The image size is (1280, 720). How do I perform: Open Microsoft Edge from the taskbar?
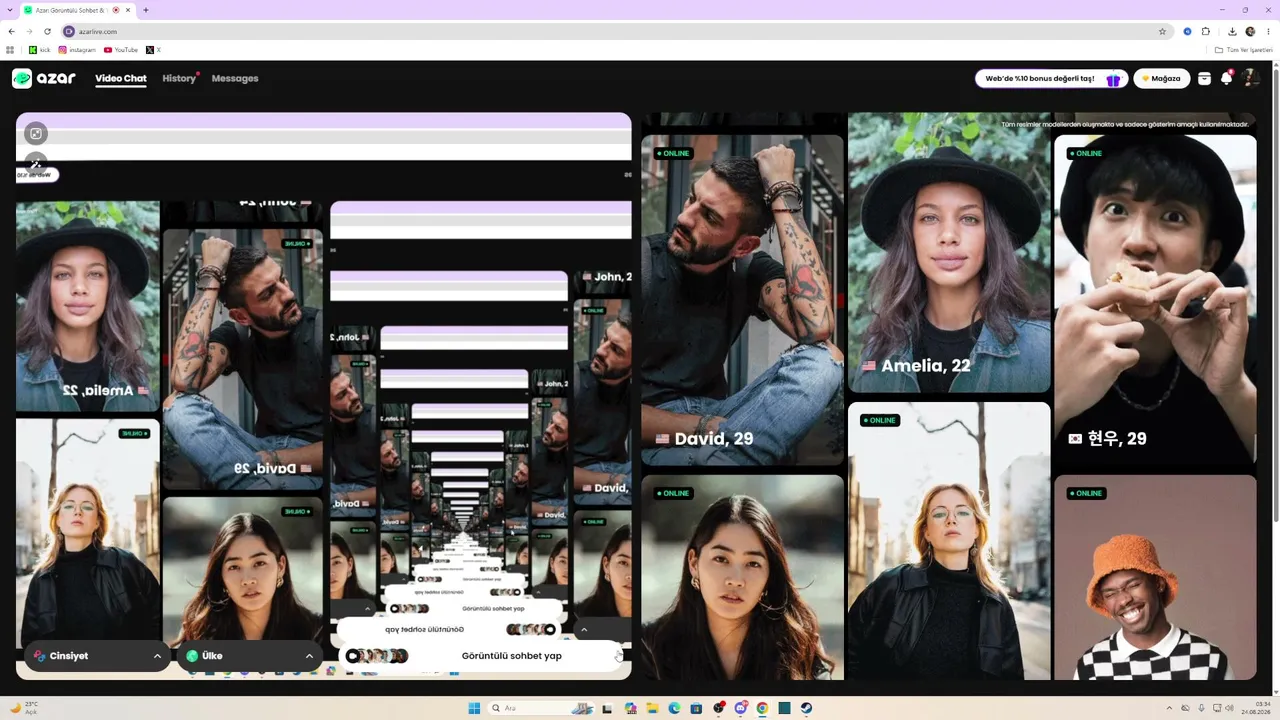674,708
